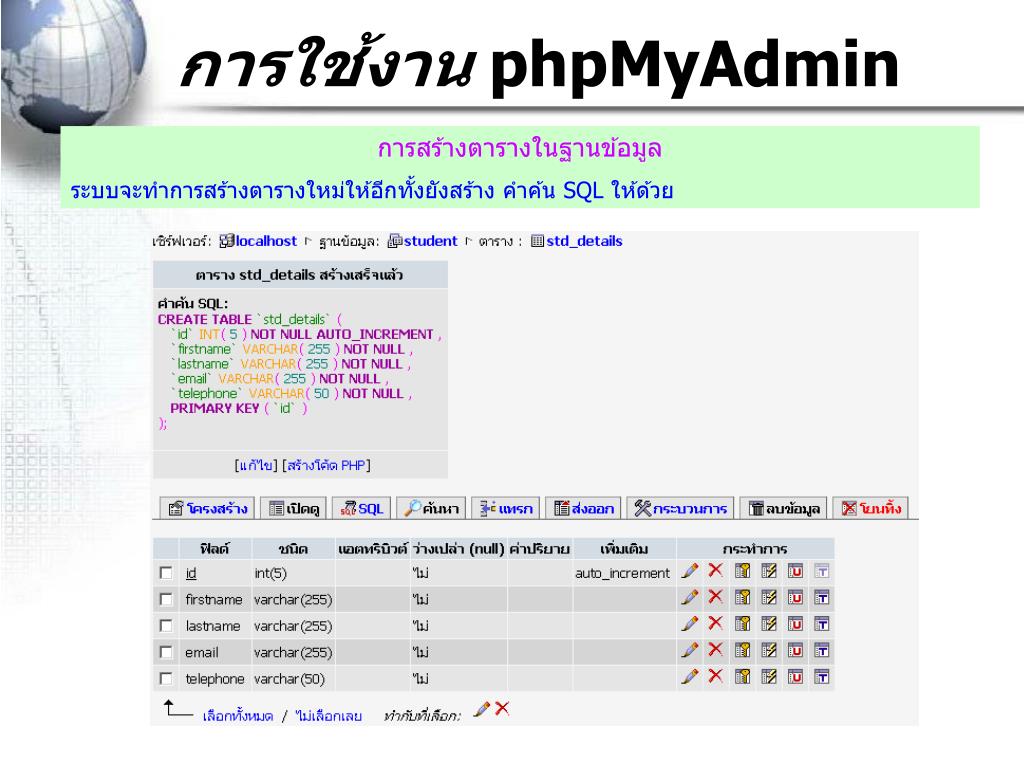Click the auto_increment extra value
Screen dimensions: 1024x768
pos(622,573)
